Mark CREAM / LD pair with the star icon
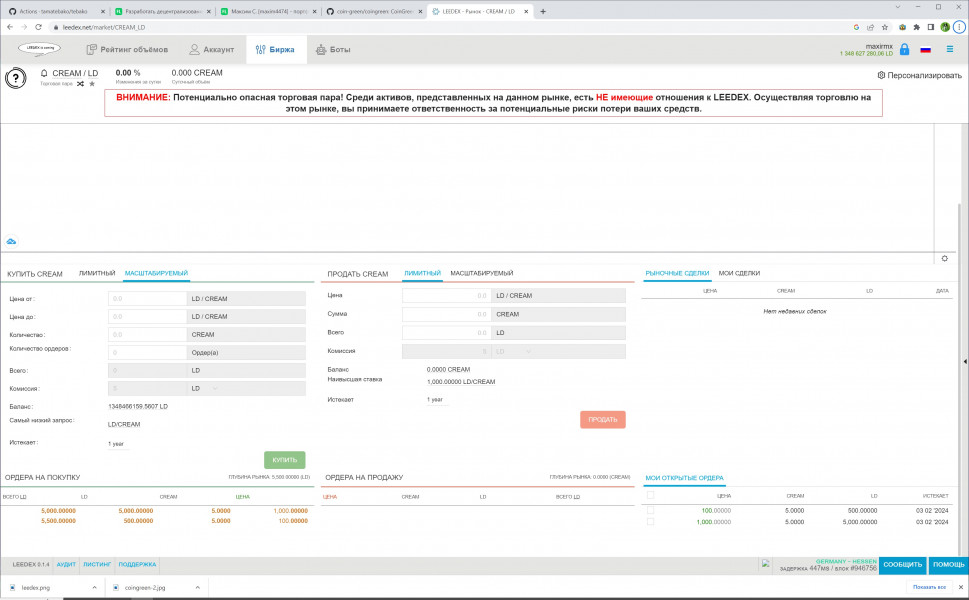Screen dimensions: 969x600 coord(92,83)
